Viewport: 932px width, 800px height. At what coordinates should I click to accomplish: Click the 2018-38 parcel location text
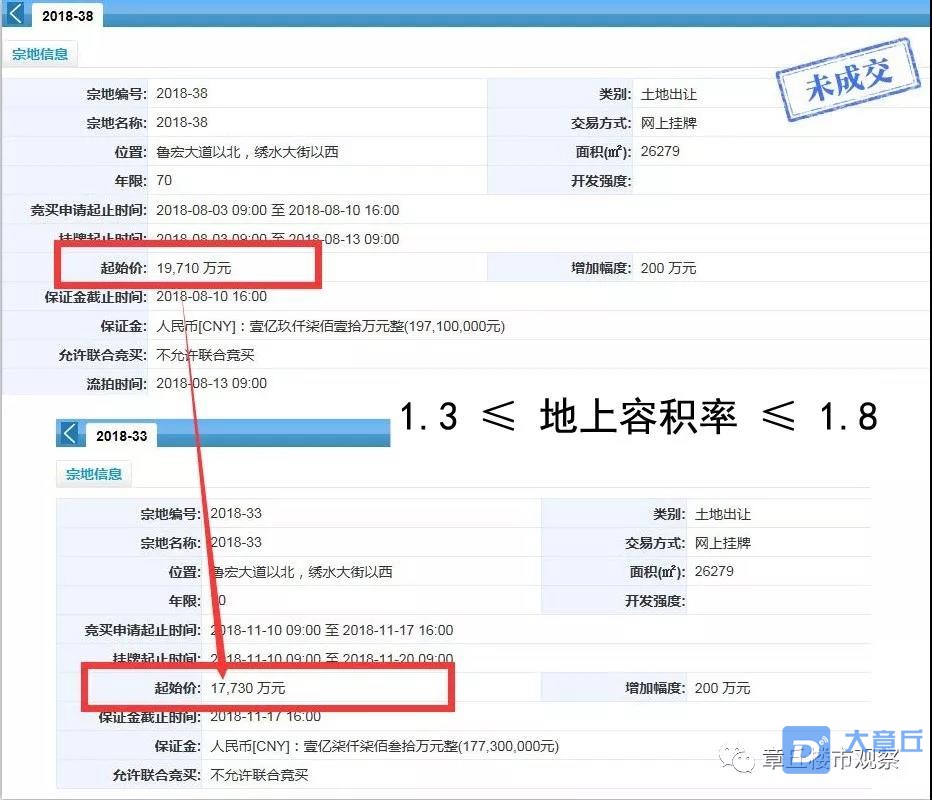click(x=247, y=152)
